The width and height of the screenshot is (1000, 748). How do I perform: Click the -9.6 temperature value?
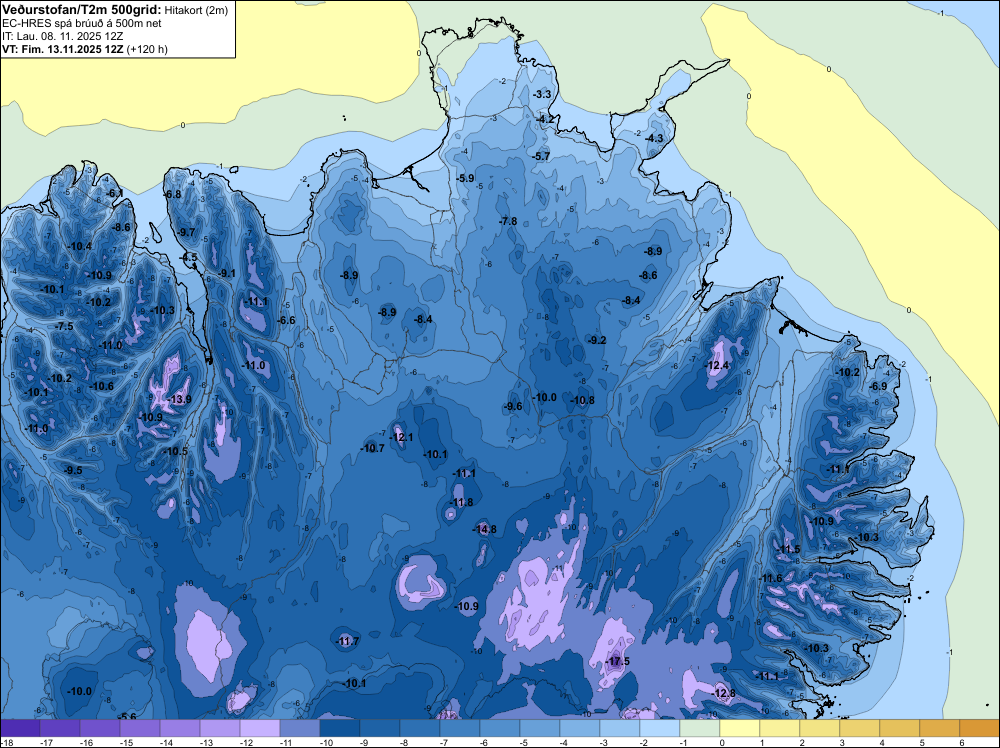coord(513,406)
